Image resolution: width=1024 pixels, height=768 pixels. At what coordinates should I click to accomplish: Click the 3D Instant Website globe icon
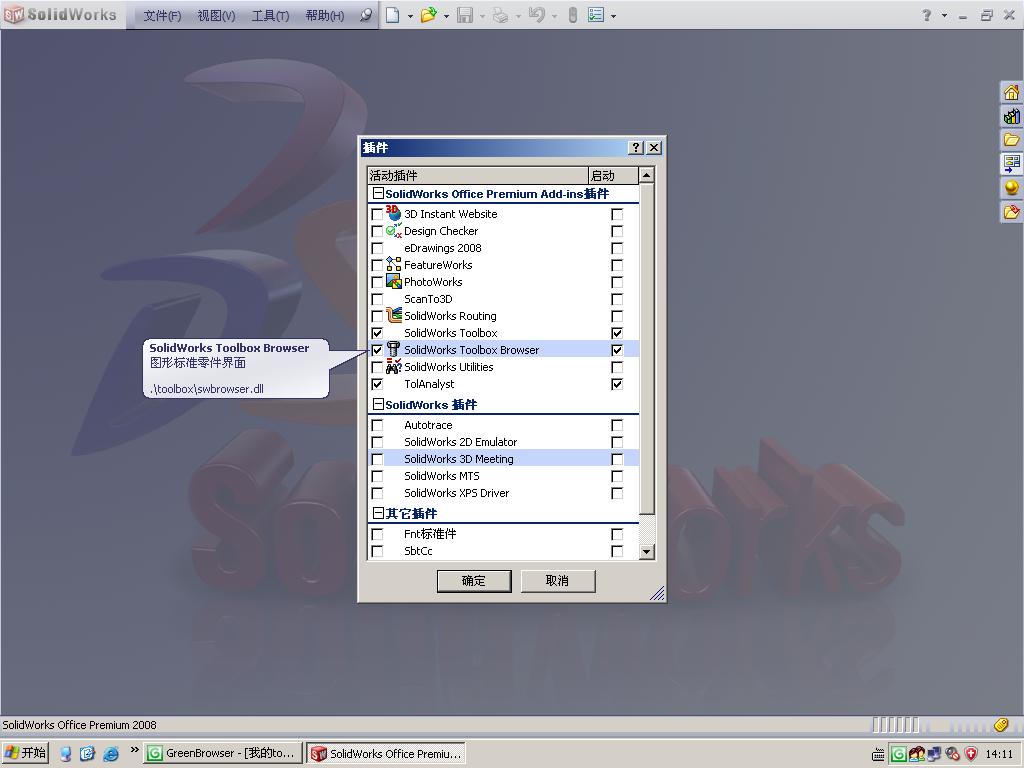[x=393, y=213]
